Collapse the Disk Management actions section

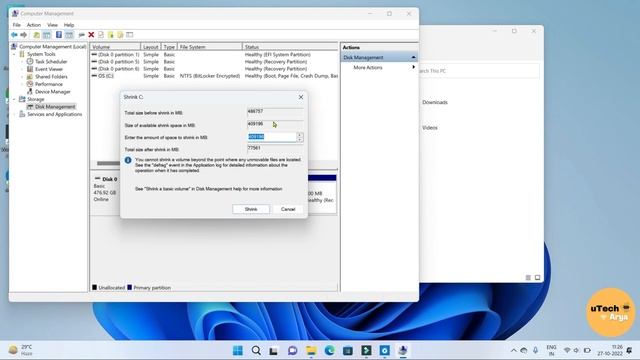(413, 58)
